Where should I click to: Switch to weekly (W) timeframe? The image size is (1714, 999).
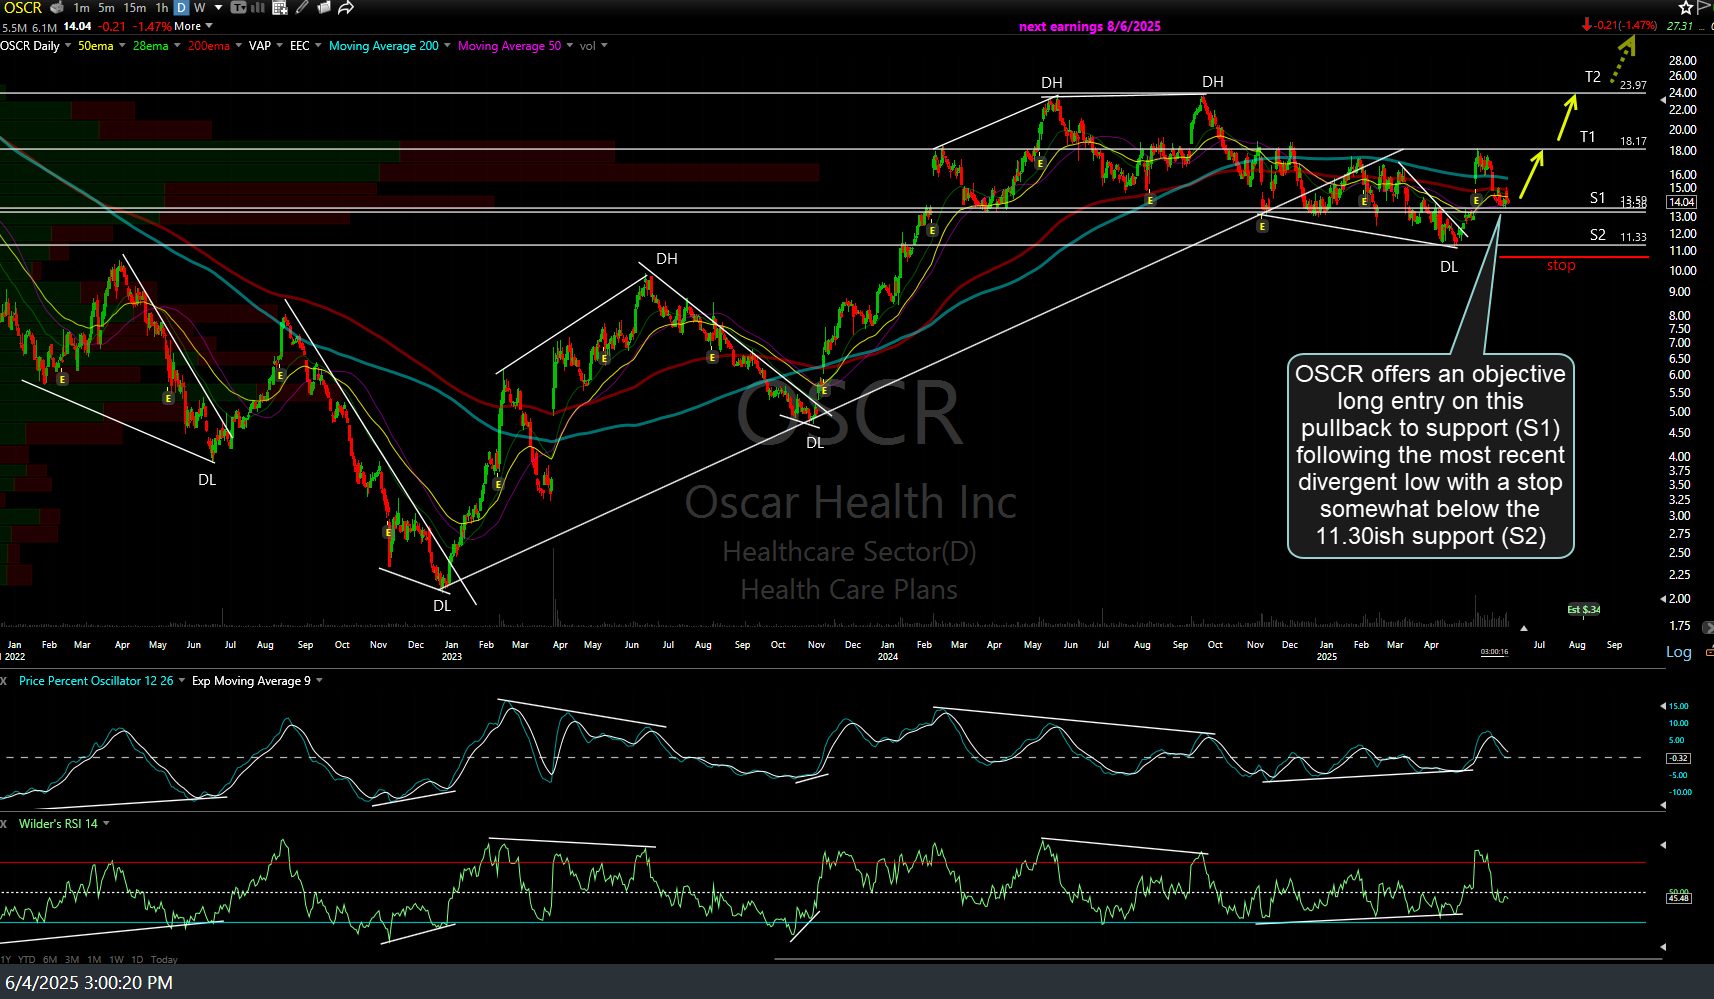click(200, 8)
